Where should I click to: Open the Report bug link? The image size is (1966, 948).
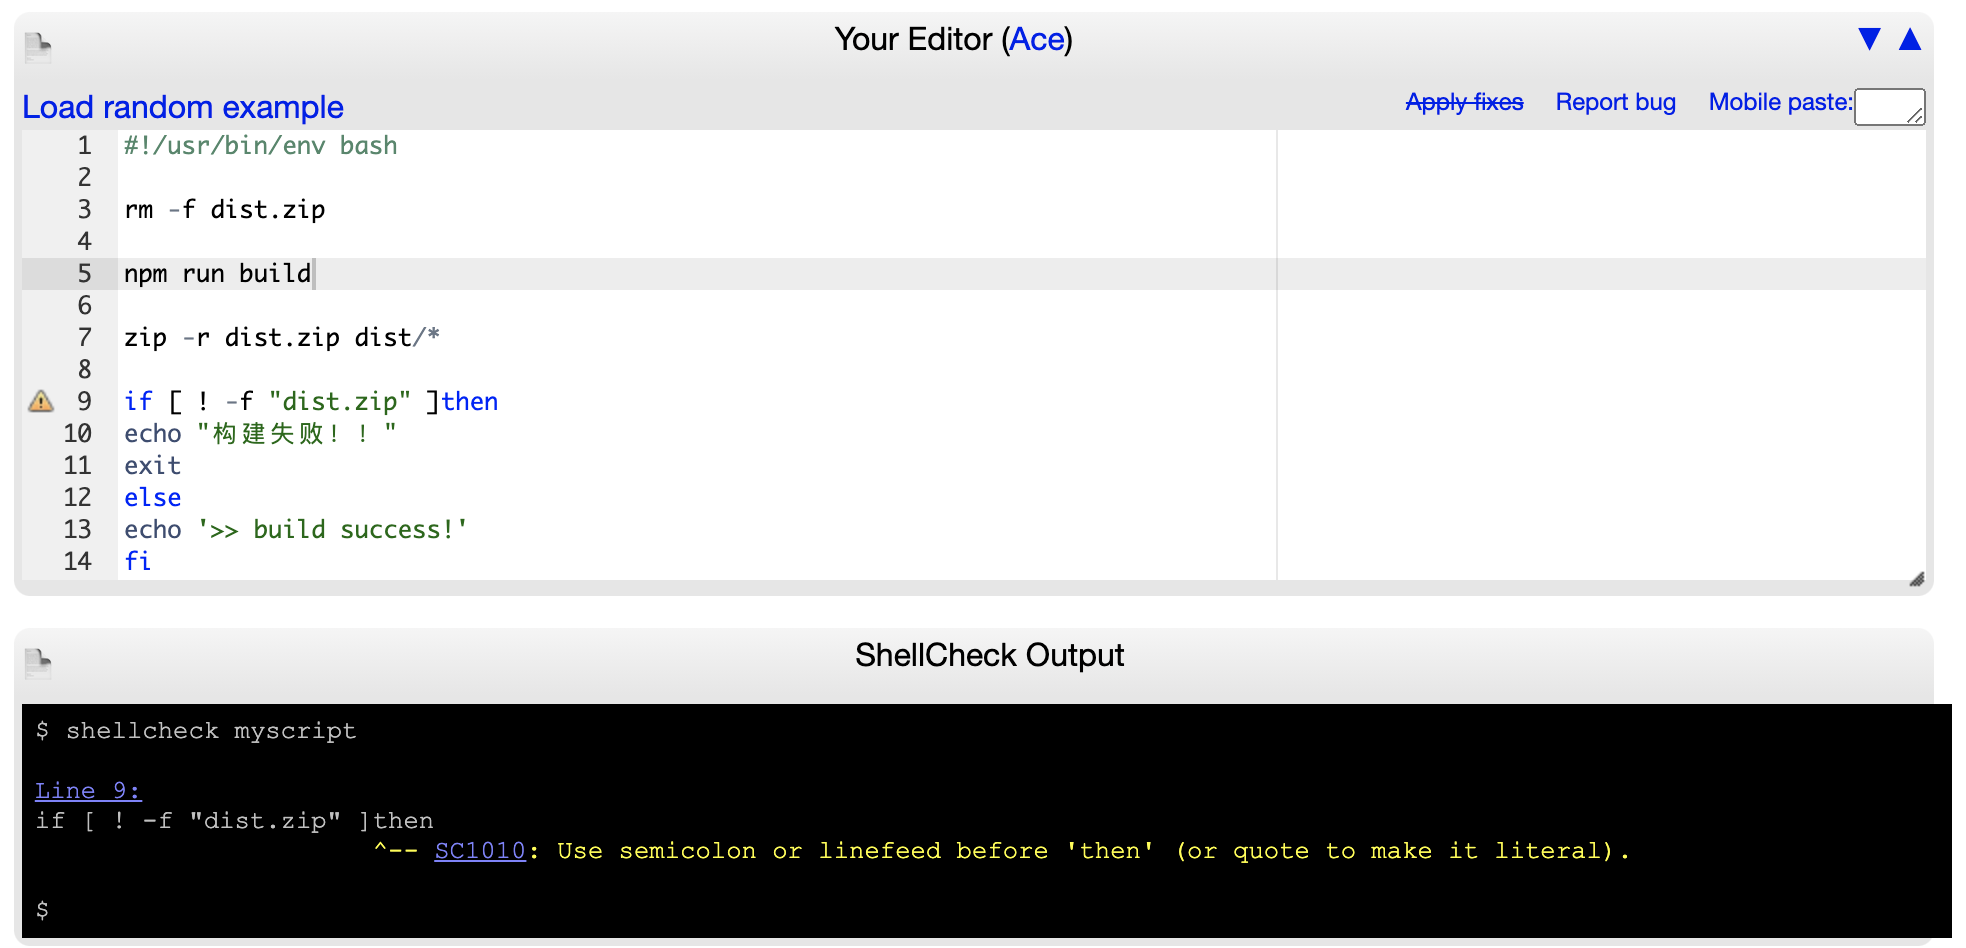(x=1615, y=102)
